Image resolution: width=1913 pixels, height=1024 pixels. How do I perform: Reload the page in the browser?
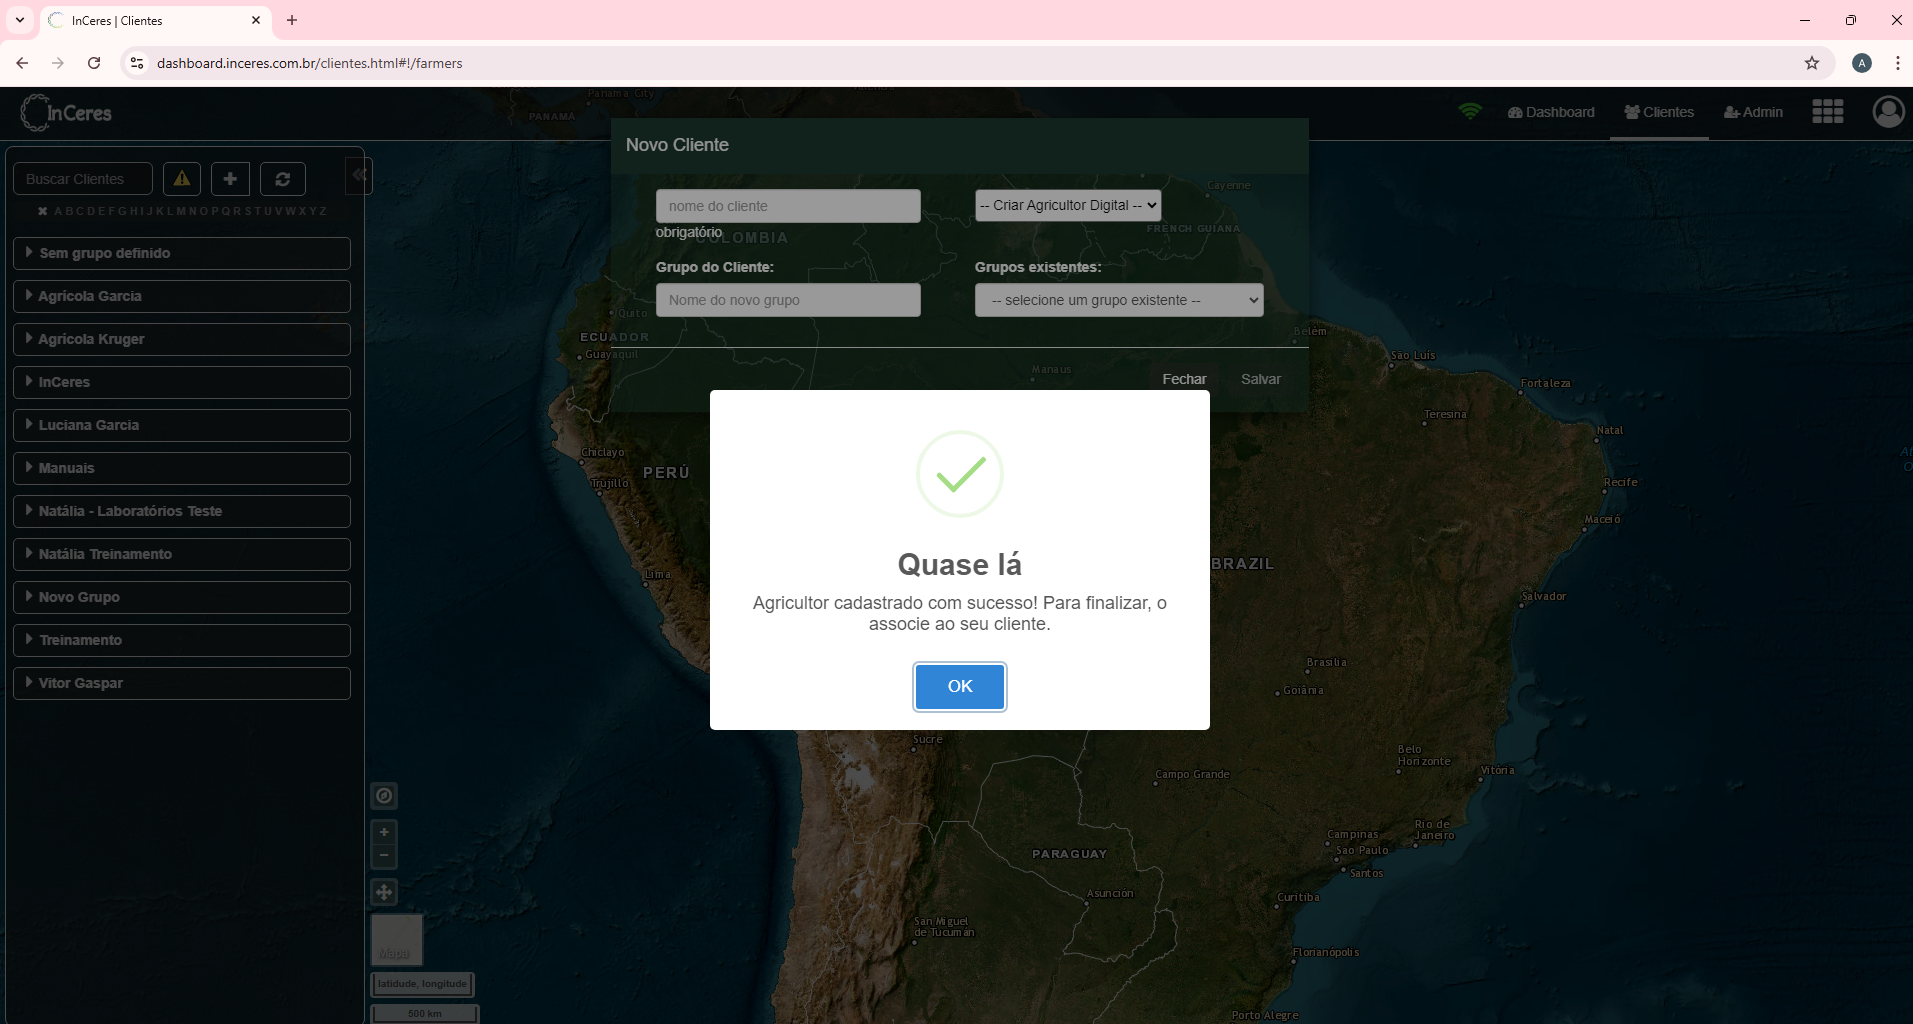[x=94, y=63]
